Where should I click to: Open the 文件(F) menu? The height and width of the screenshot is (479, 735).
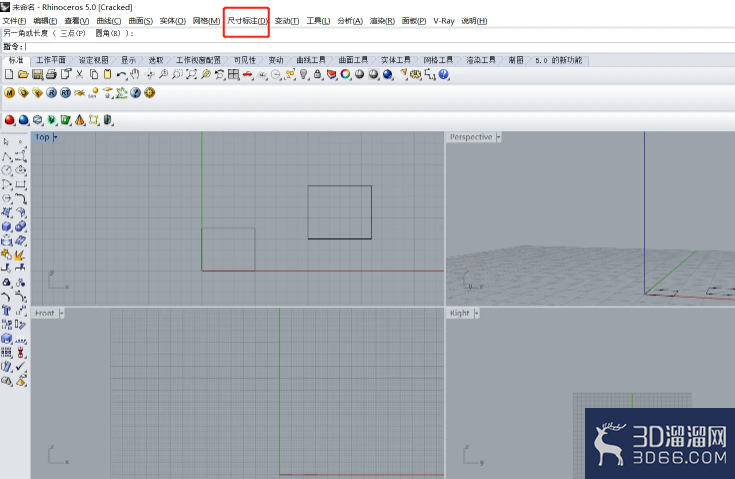(15, 21)
